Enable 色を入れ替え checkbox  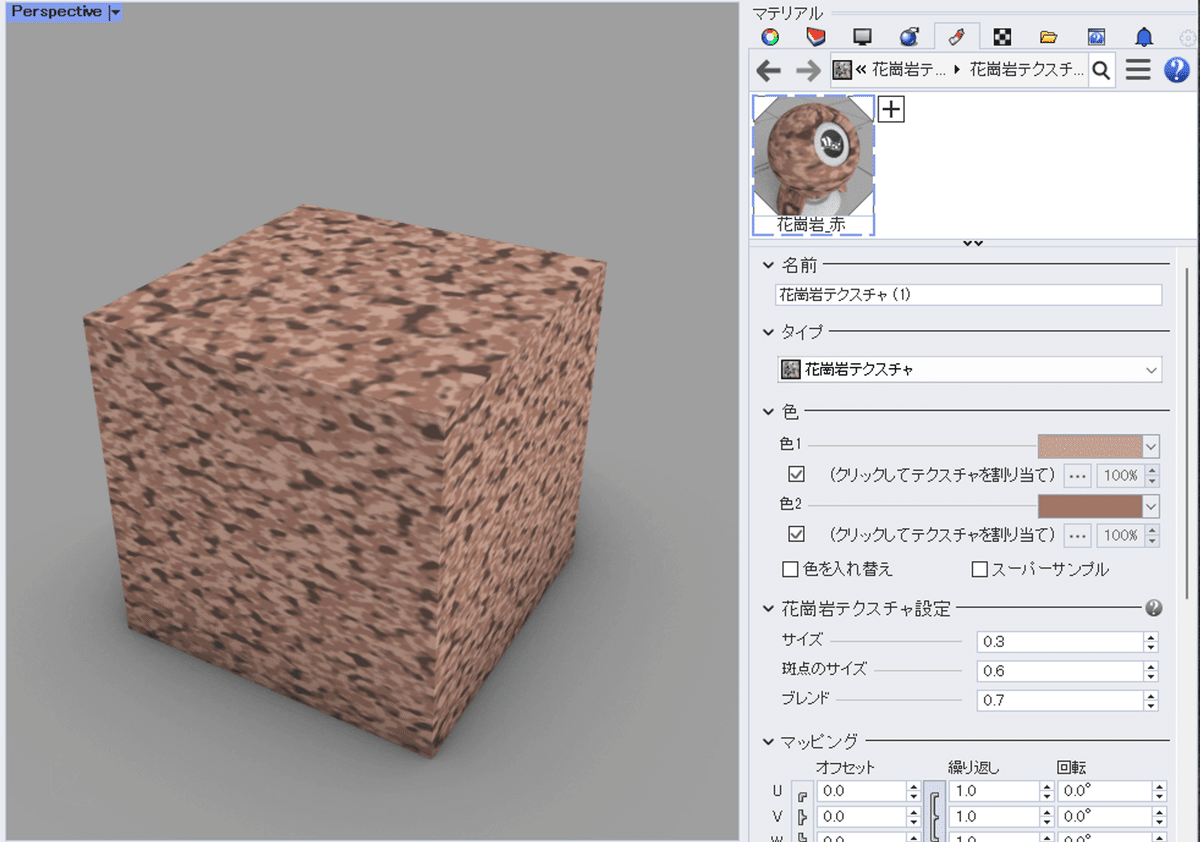[x=790, y=570]
